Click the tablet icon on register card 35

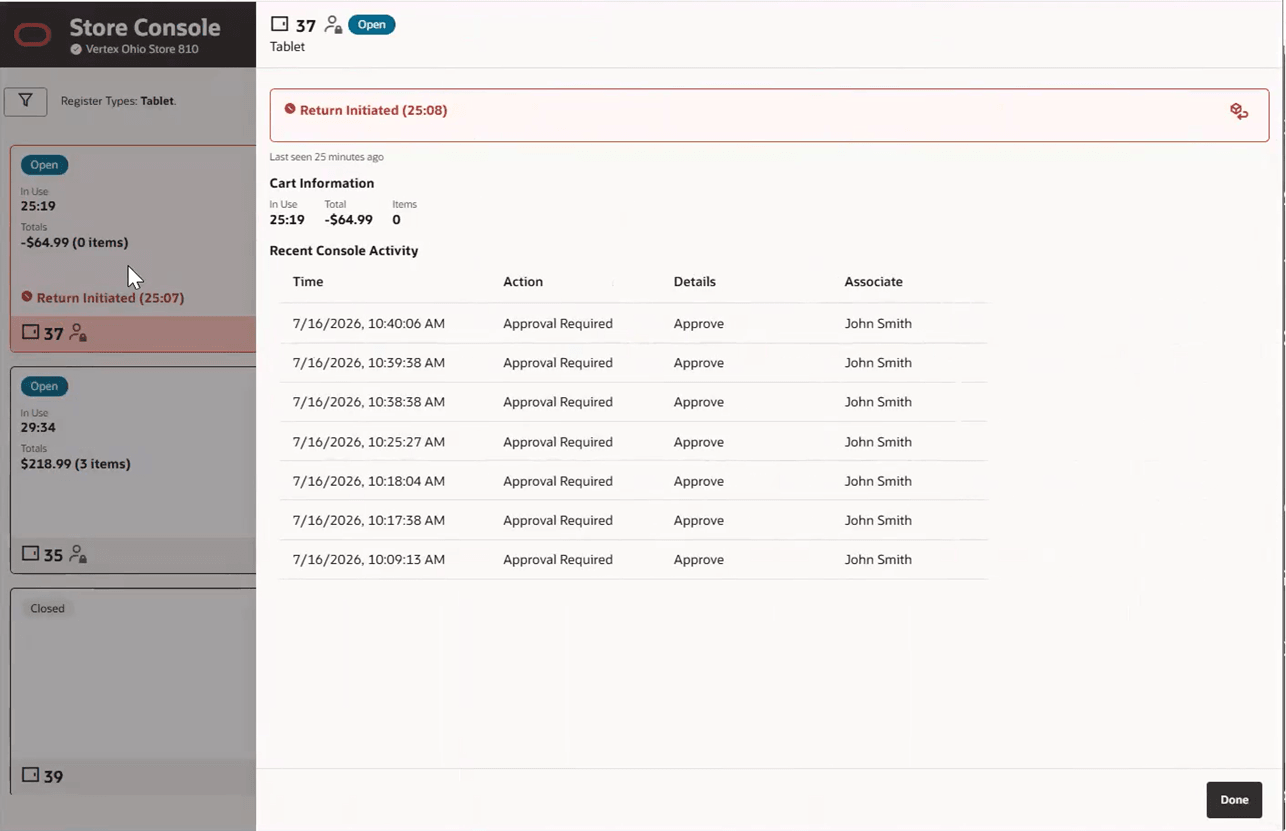pyautogui.click(x=30, y=553)
